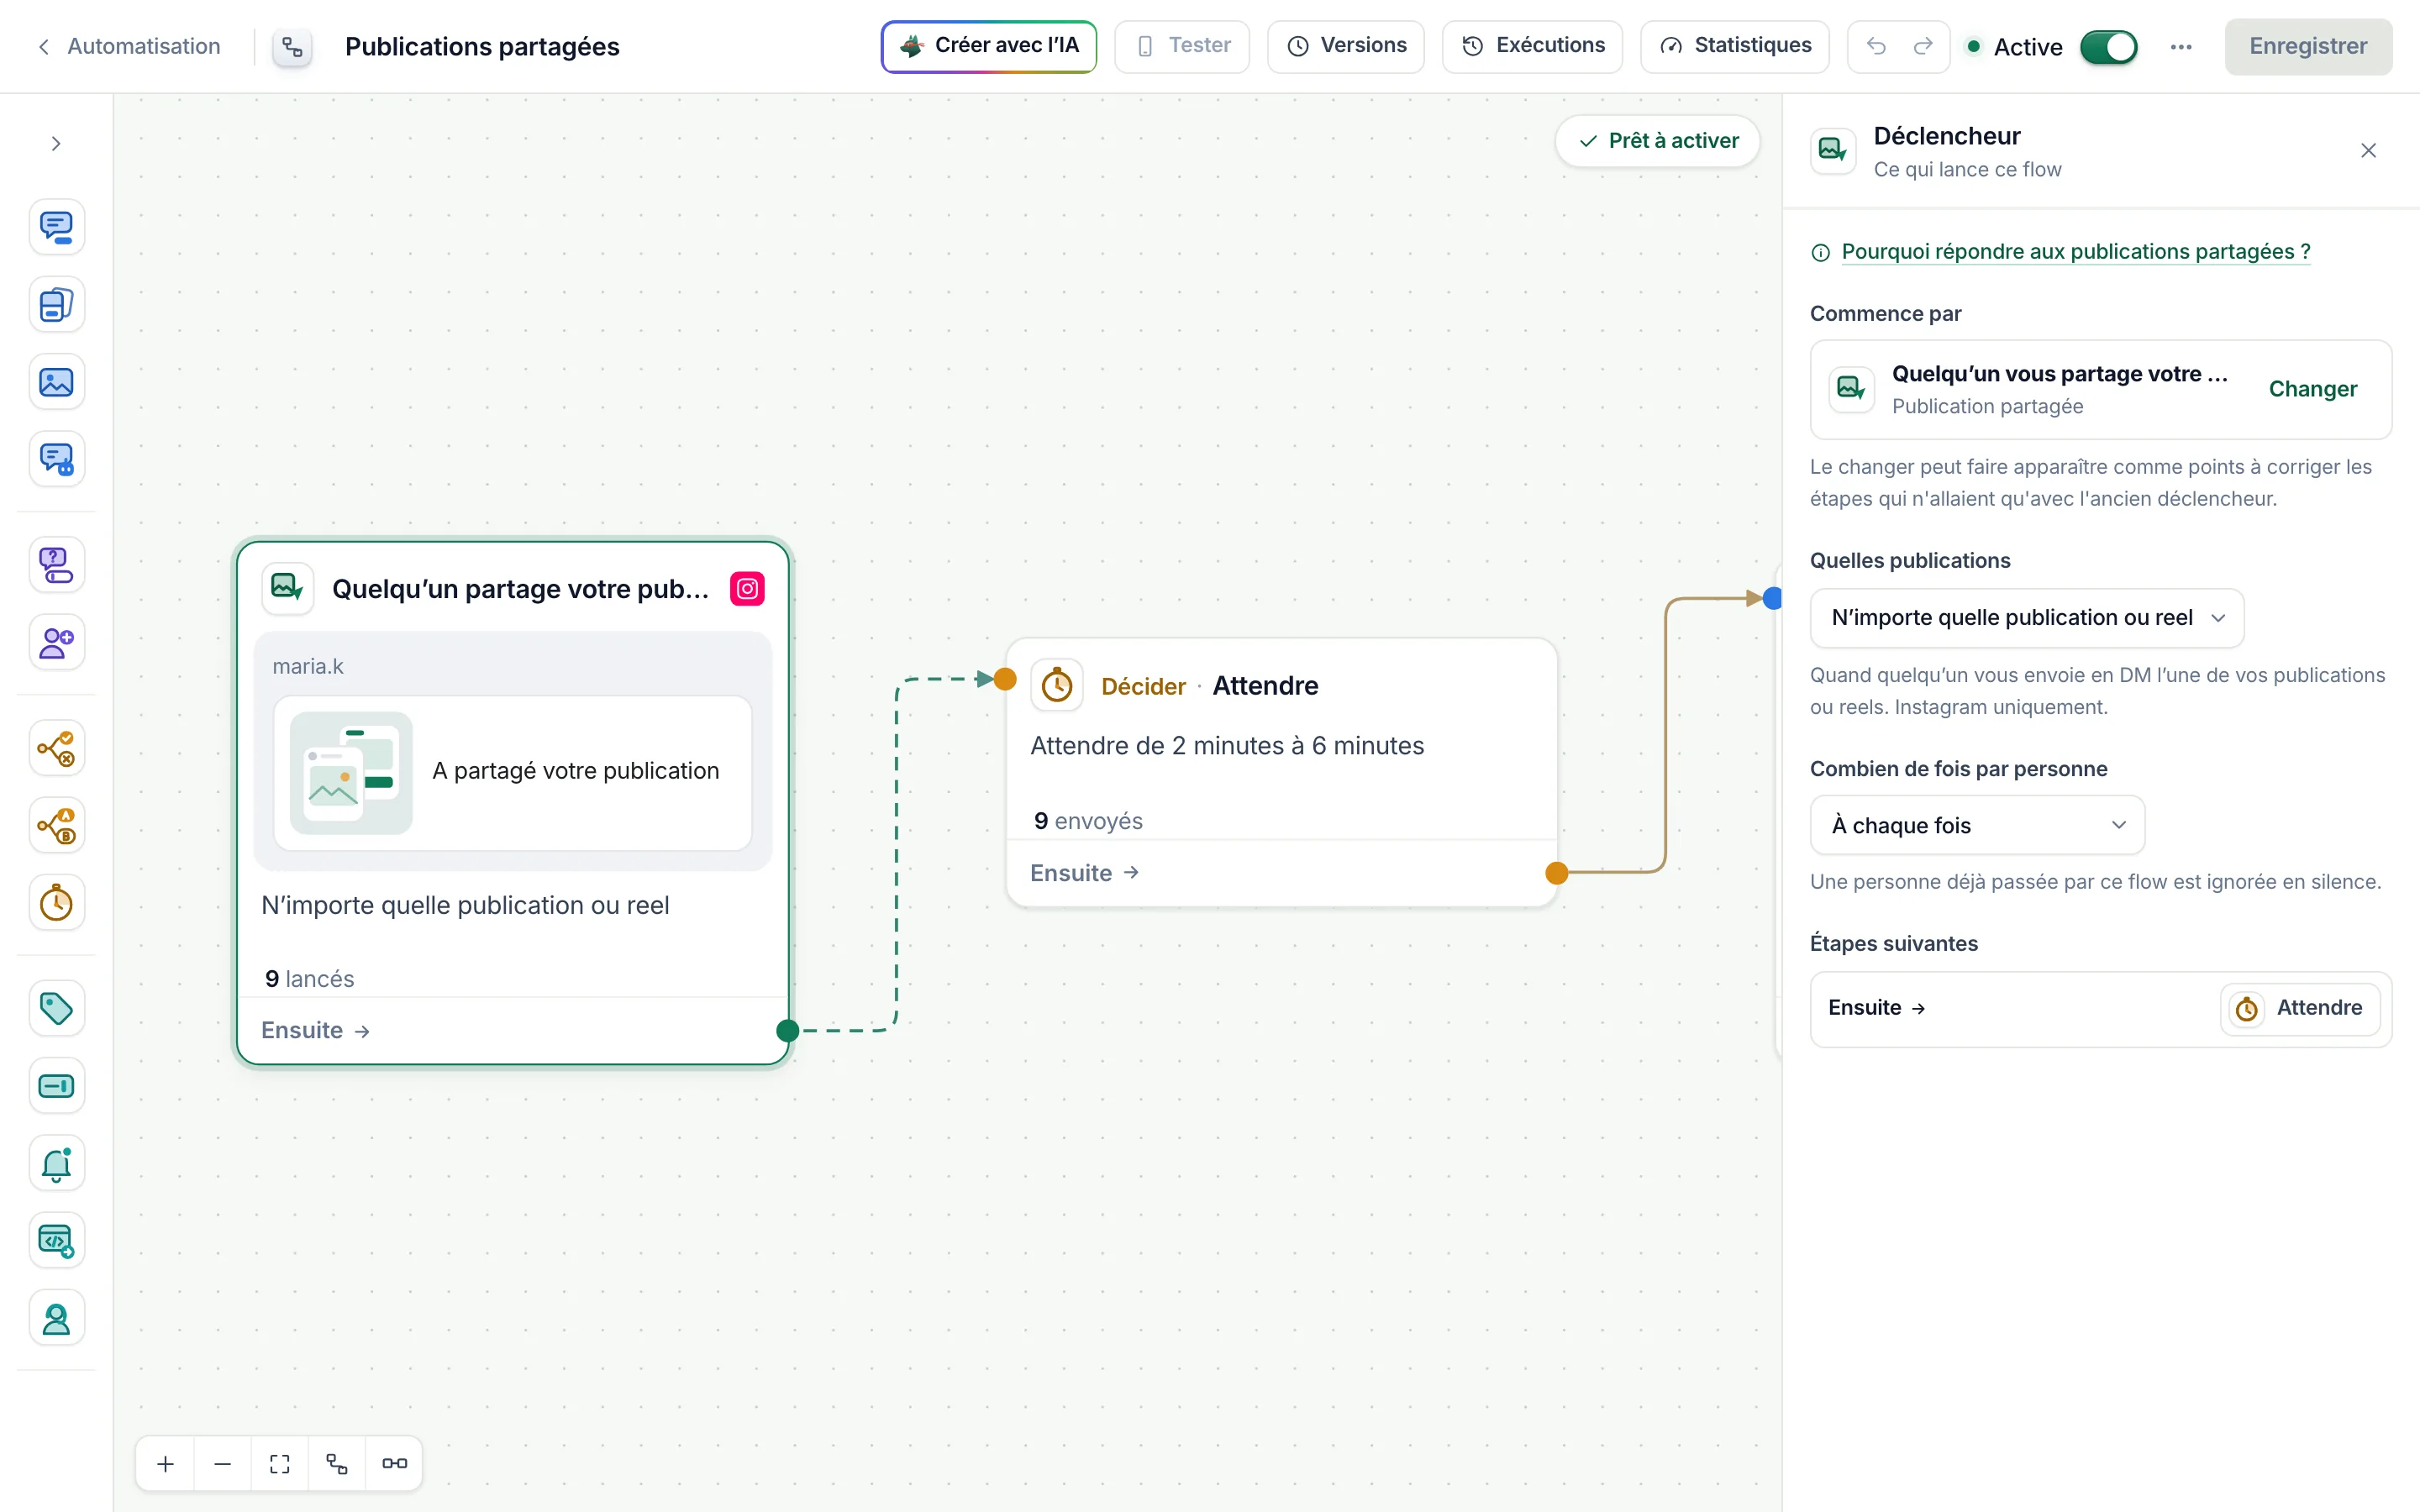Open the Versions tab
The width and height of the screenshot is (2420, 1512).
tap(1345, 46)
